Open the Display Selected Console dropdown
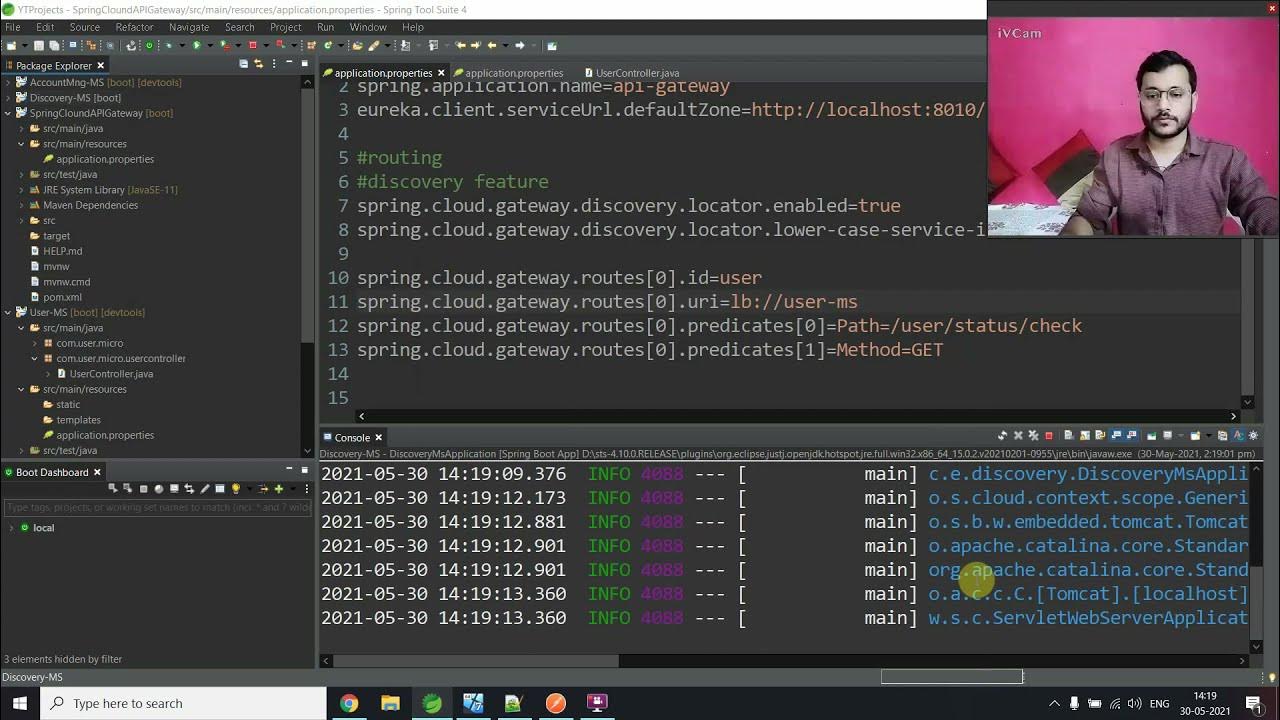Screen dimensions: 1280x720 tap(1181, 436)
